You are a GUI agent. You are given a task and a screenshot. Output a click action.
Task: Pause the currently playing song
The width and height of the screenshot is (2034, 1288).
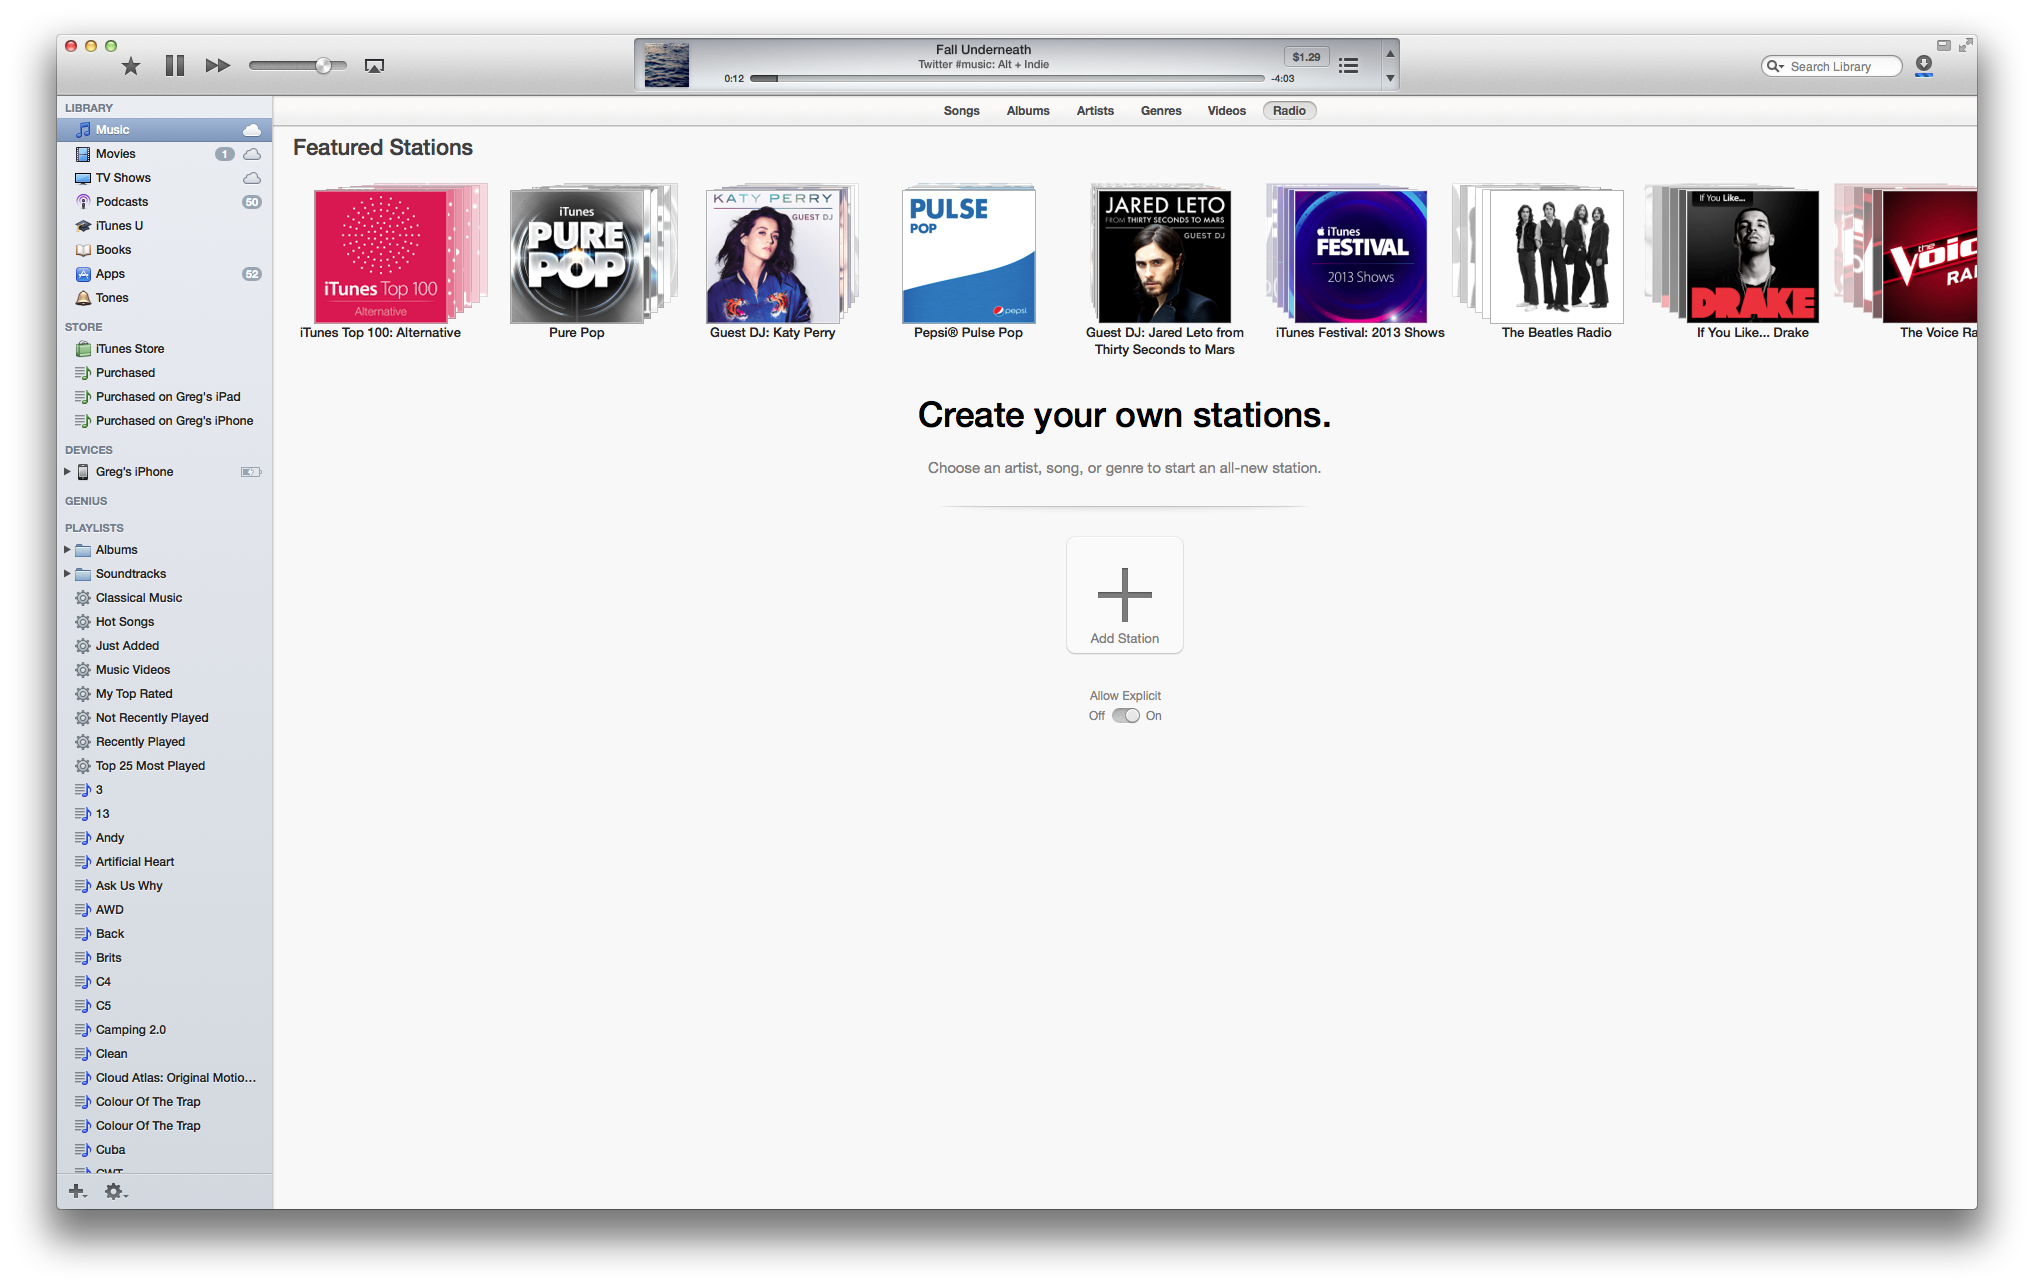tap(175, 66)
